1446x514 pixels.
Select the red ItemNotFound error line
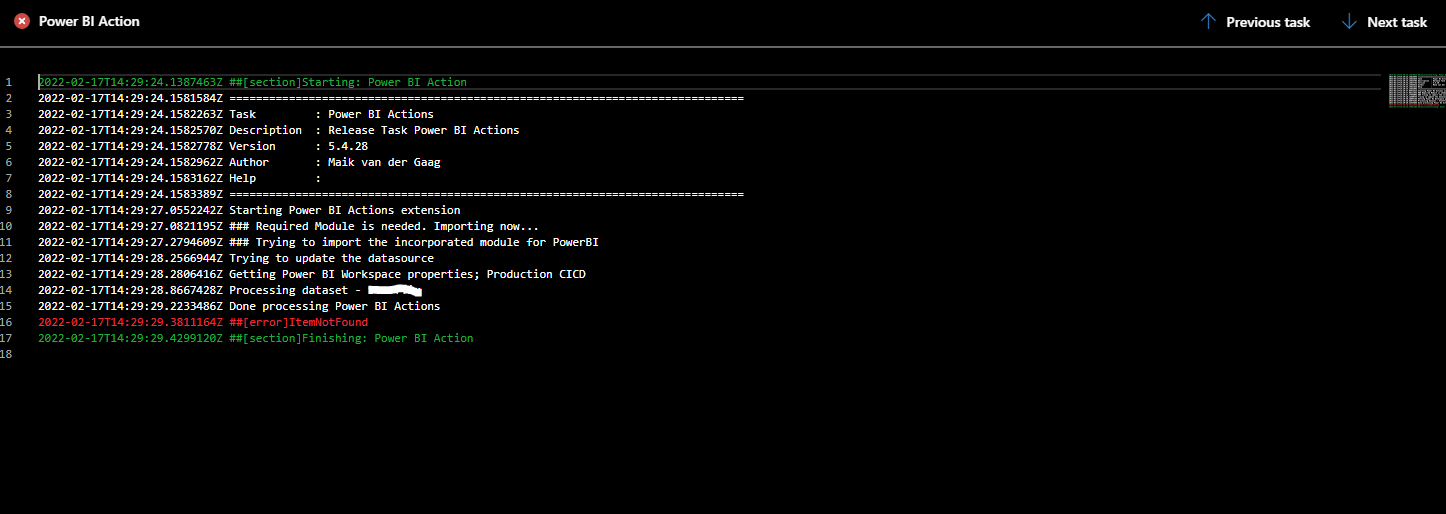tap(203, 322)
